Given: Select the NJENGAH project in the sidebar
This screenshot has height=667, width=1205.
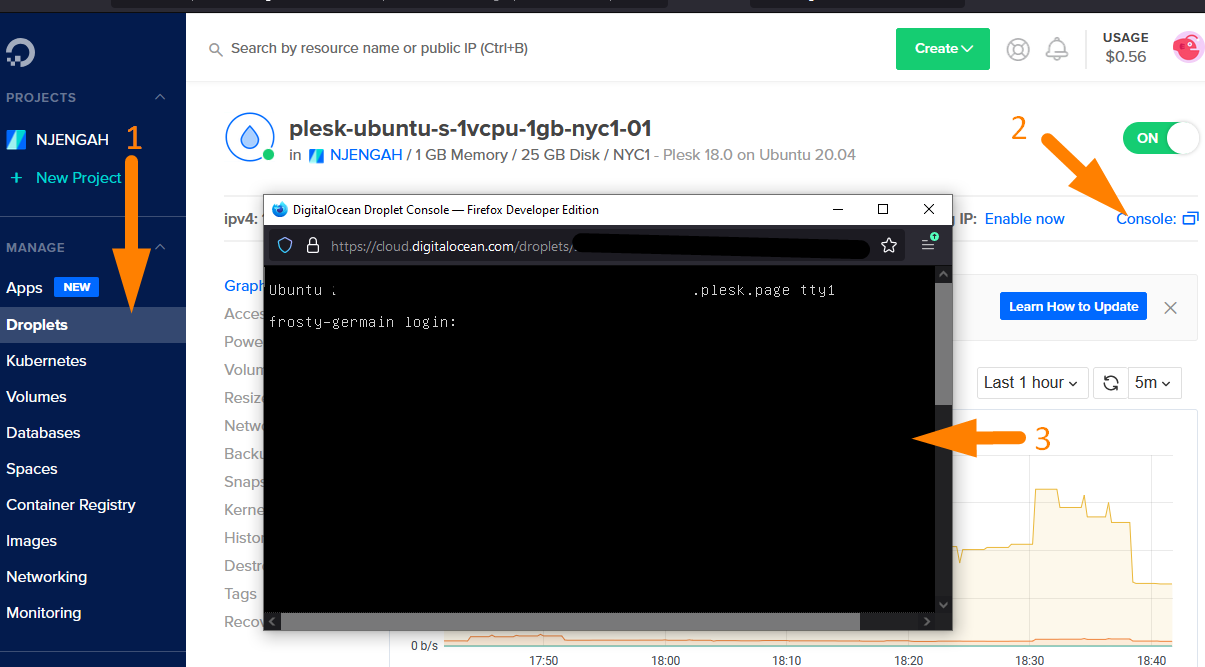Looking at the screenshot, I should (x=72, y=140).
